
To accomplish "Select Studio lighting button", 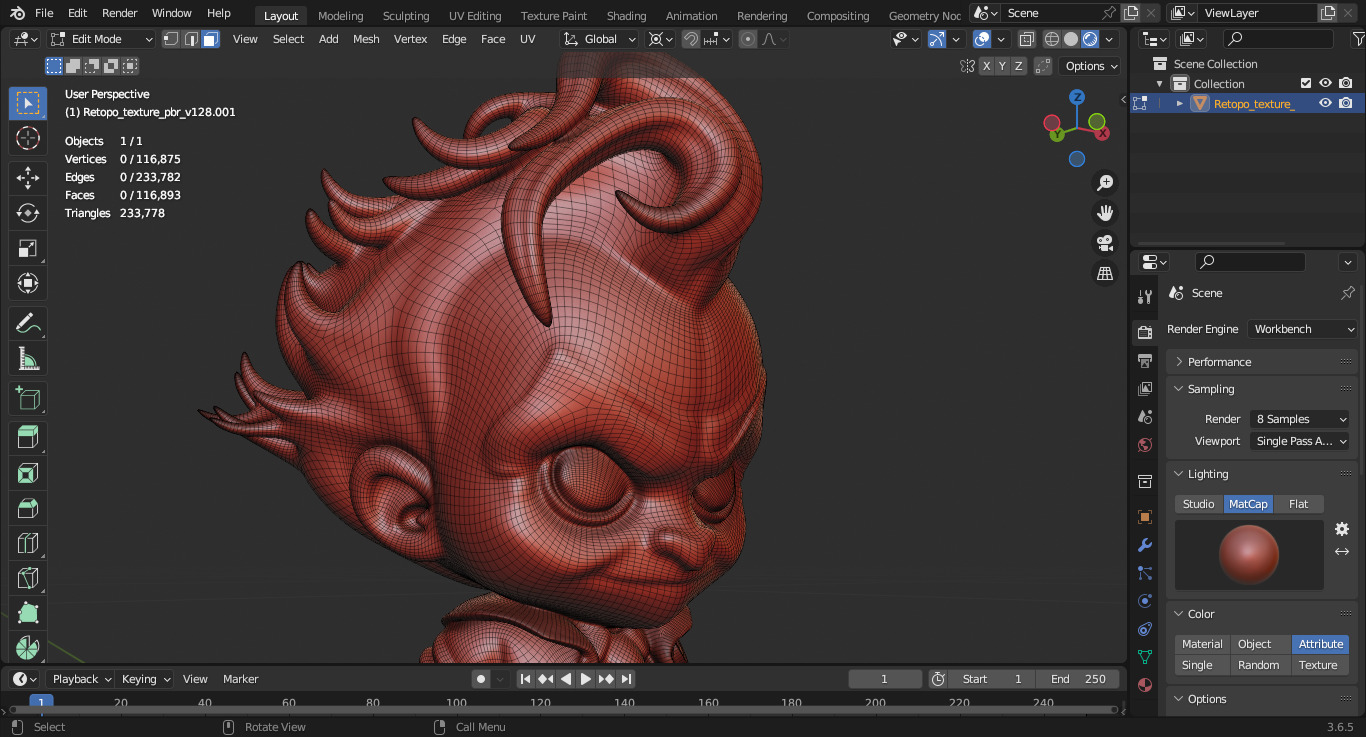I will point(1199,504).
